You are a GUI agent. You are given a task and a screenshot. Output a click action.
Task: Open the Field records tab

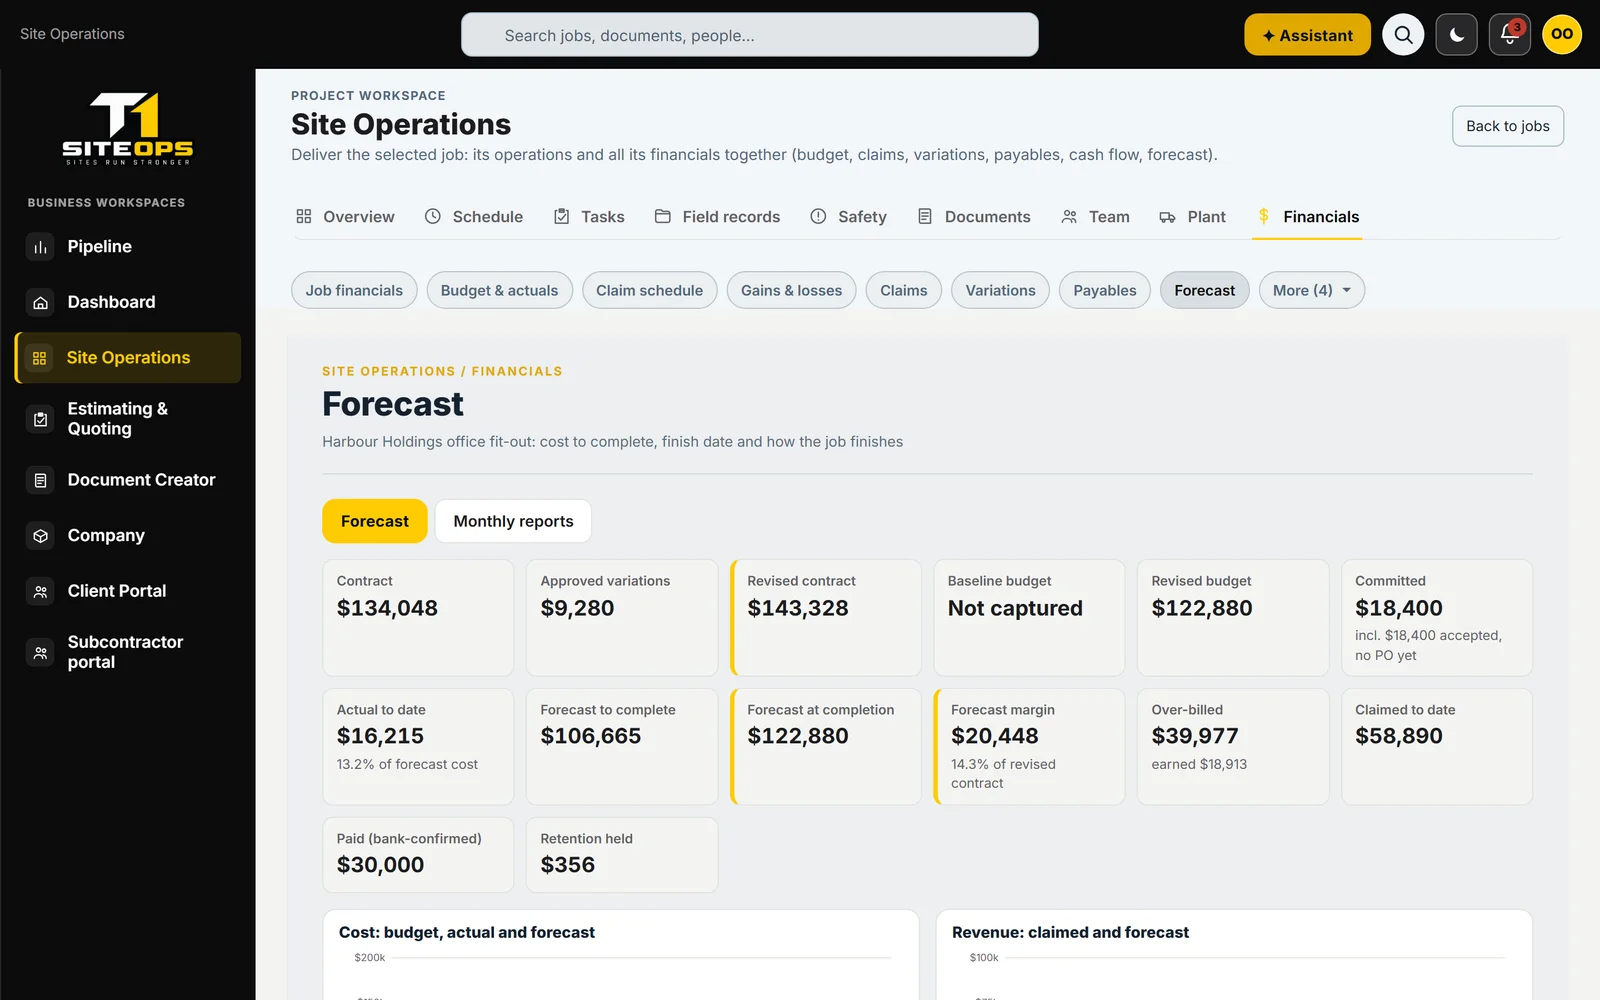(717, 216)
